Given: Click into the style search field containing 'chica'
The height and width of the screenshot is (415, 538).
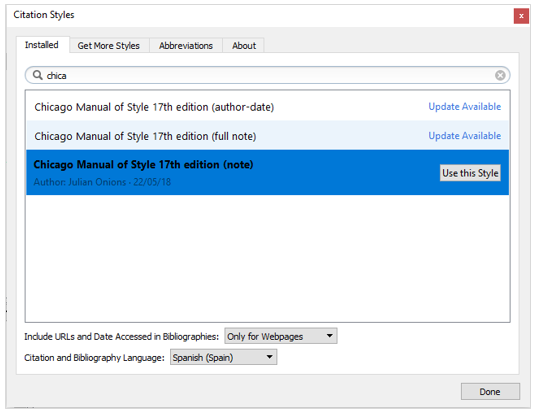Looking at the screenshot, I should point(267,75).
